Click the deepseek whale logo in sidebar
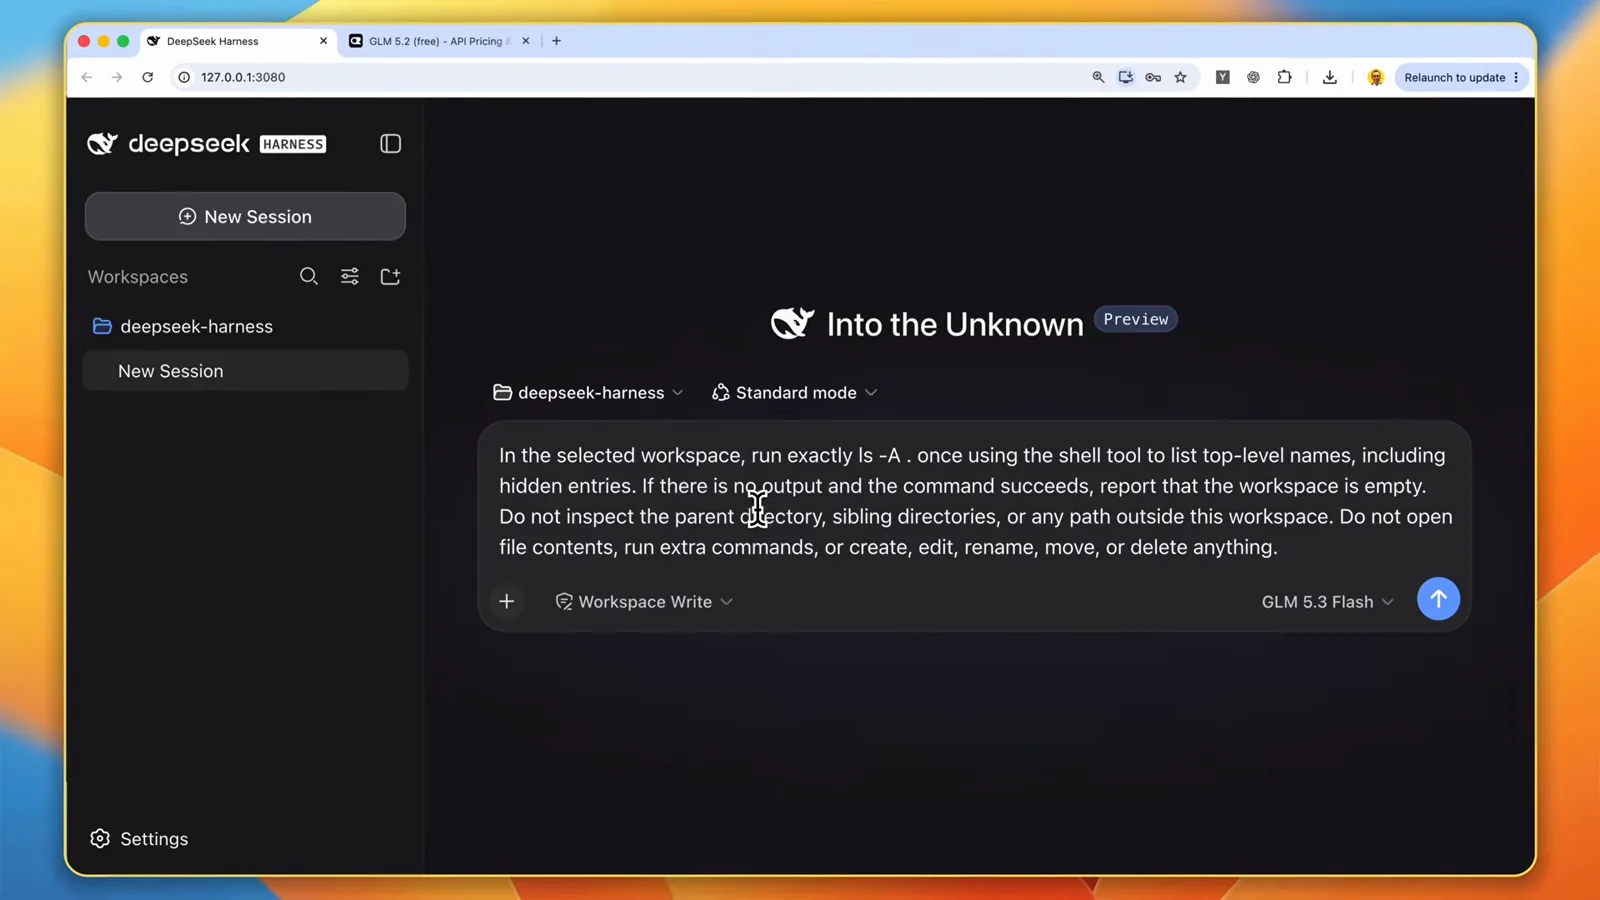Viewport: 1600px width, 900px height. coord(102,144)
